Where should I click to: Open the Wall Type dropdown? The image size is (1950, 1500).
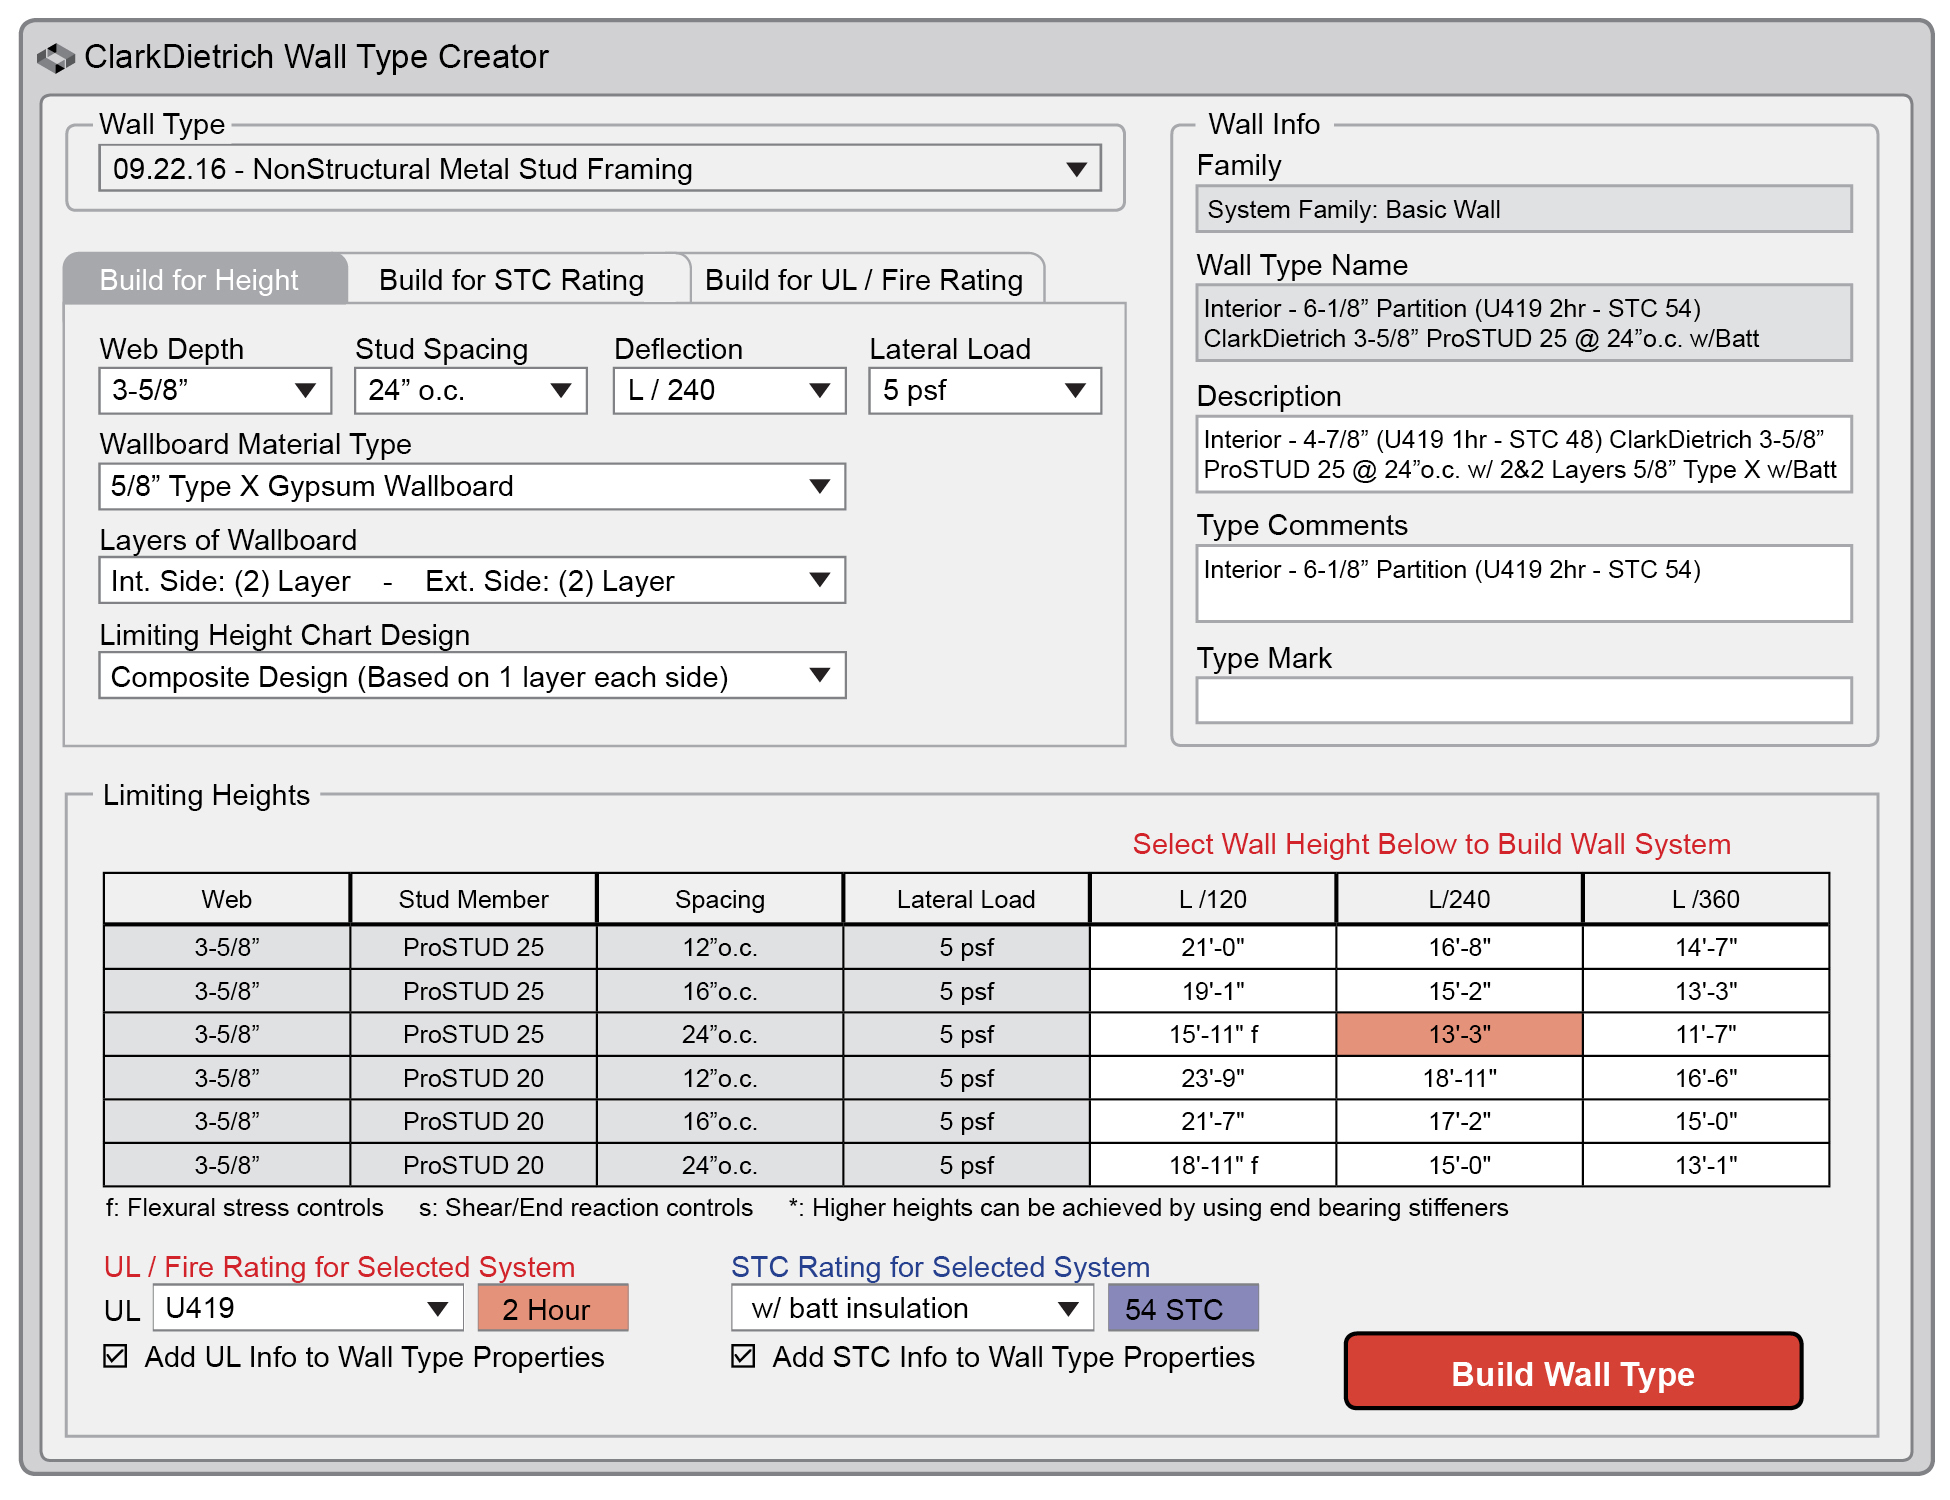click(x=600, y=168)
